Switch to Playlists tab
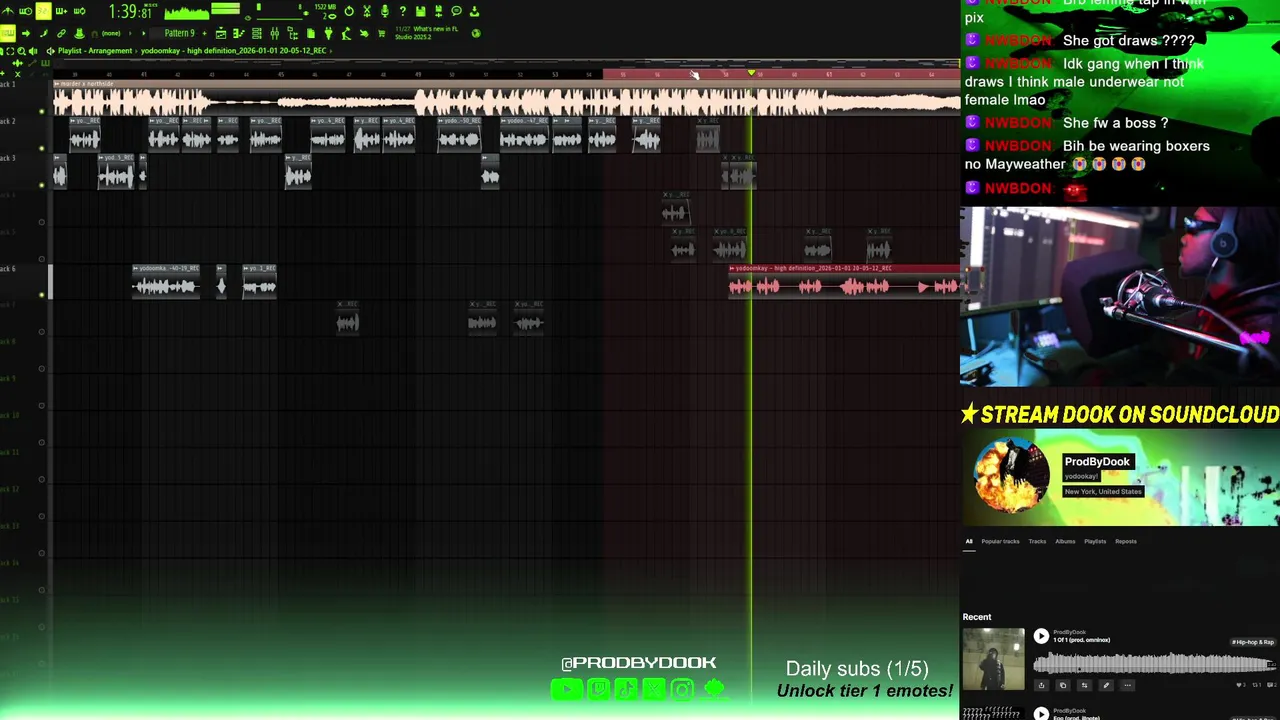 (1095, 541)
